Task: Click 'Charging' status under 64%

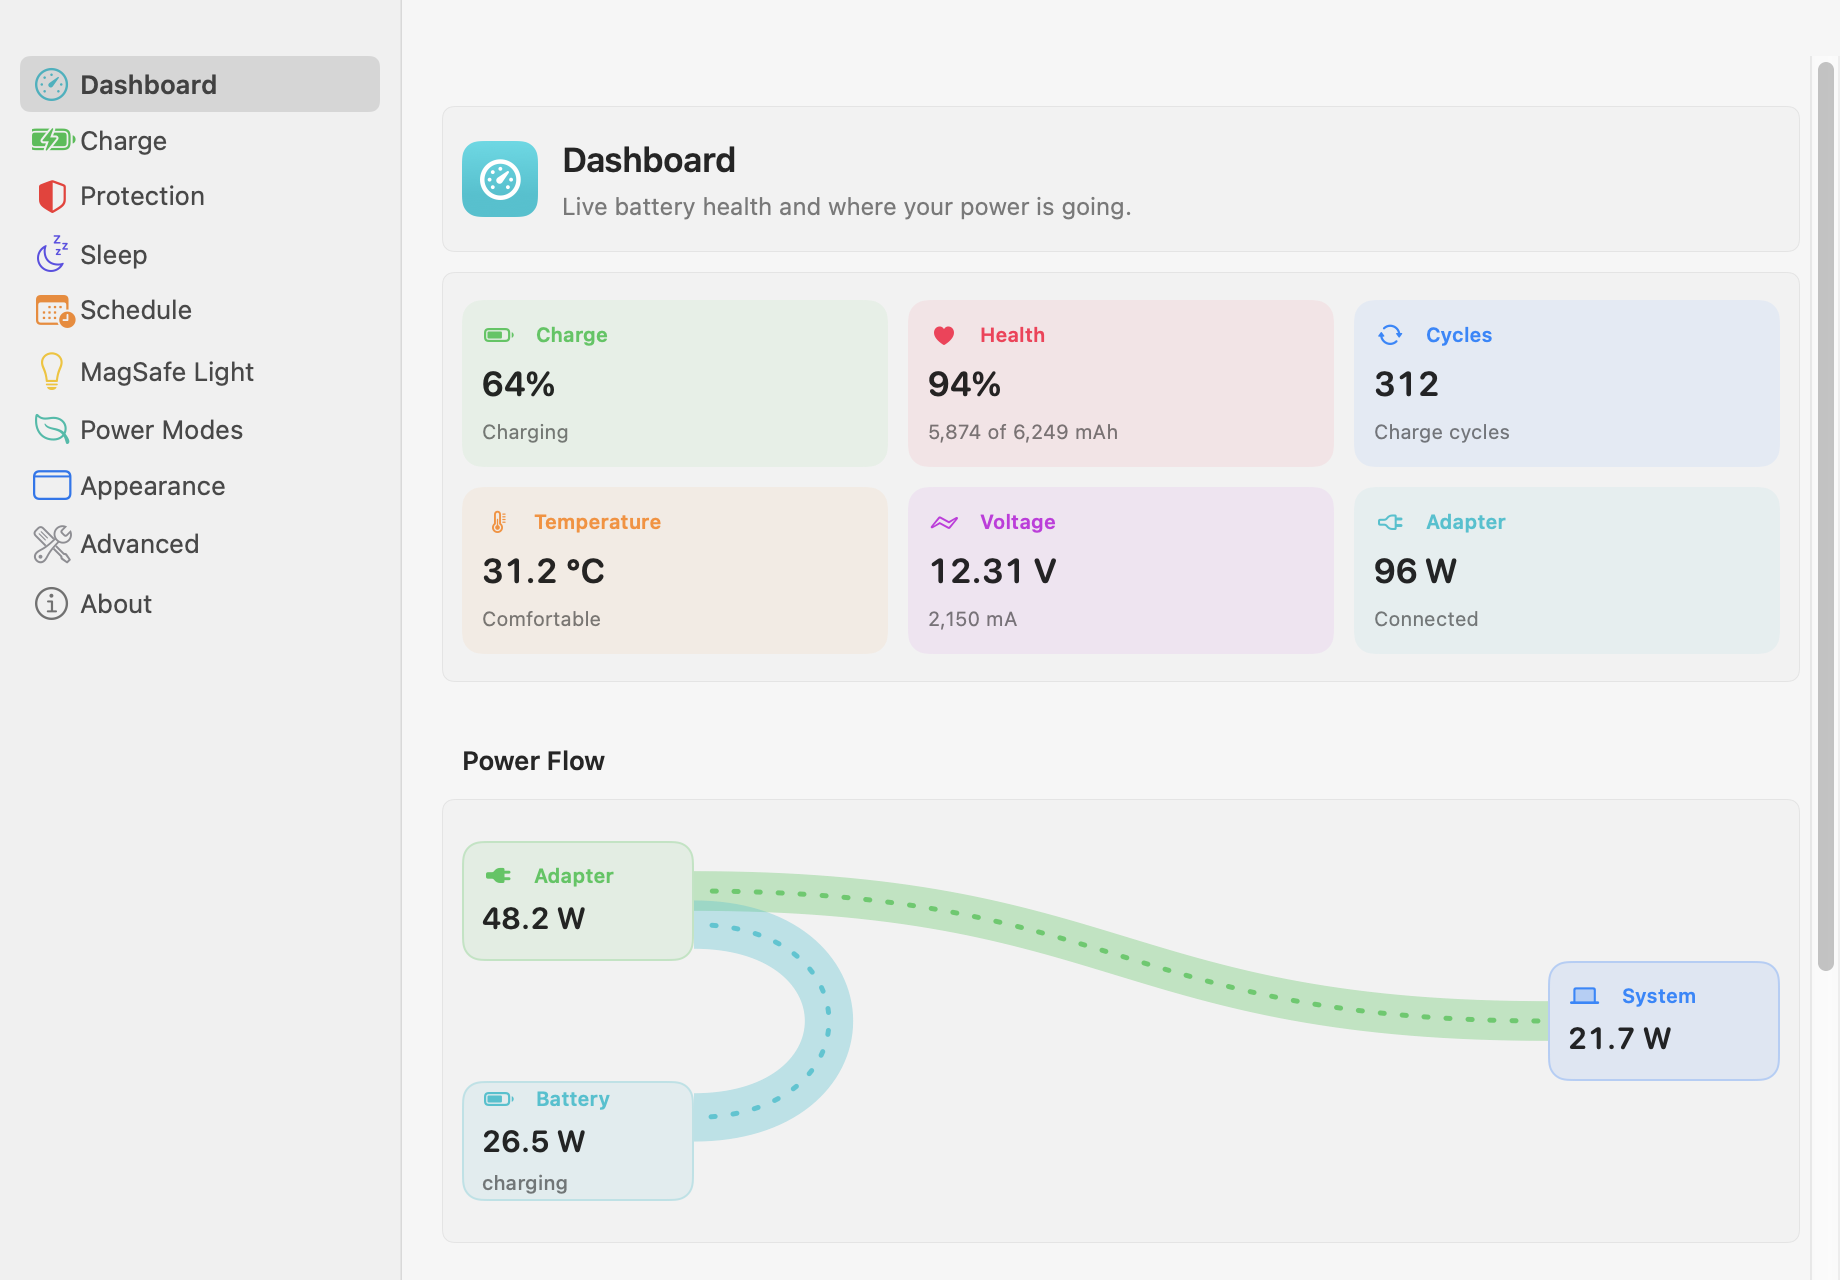Action: coord(525,432)
